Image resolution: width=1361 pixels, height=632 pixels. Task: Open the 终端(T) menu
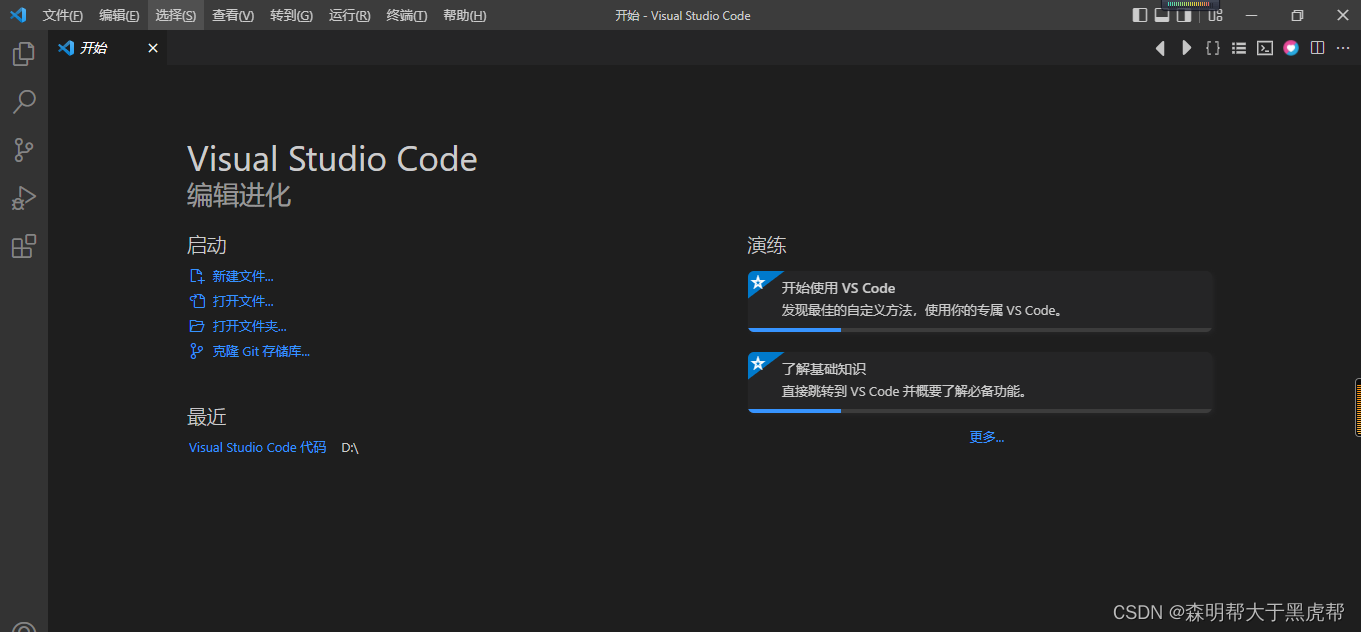[407, 15]
